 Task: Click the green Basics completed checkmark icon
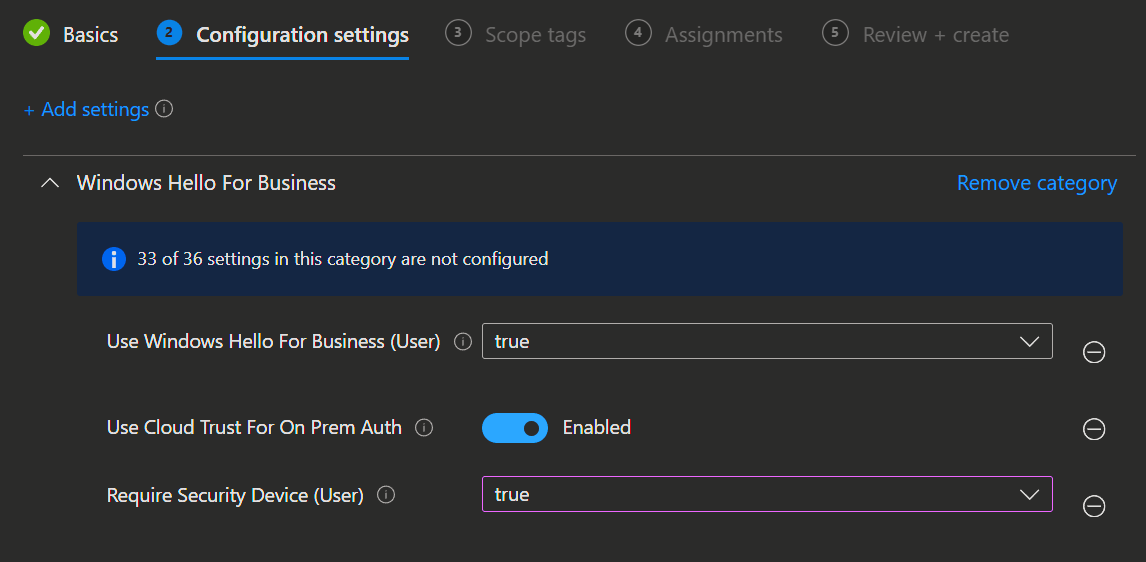(x=37, y=34)
